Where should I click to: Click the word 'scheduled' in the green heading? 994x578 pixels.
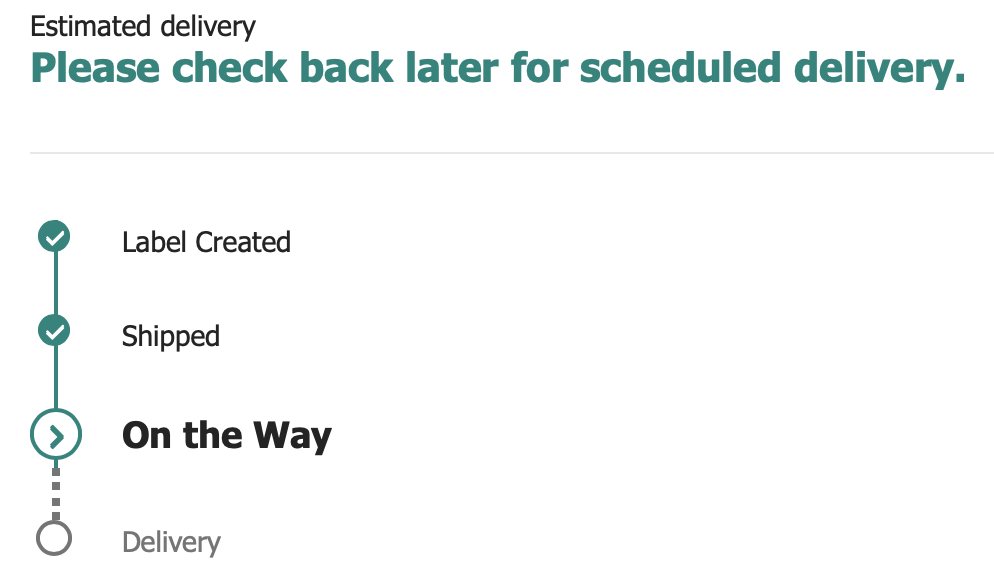(x=680, y=68)
